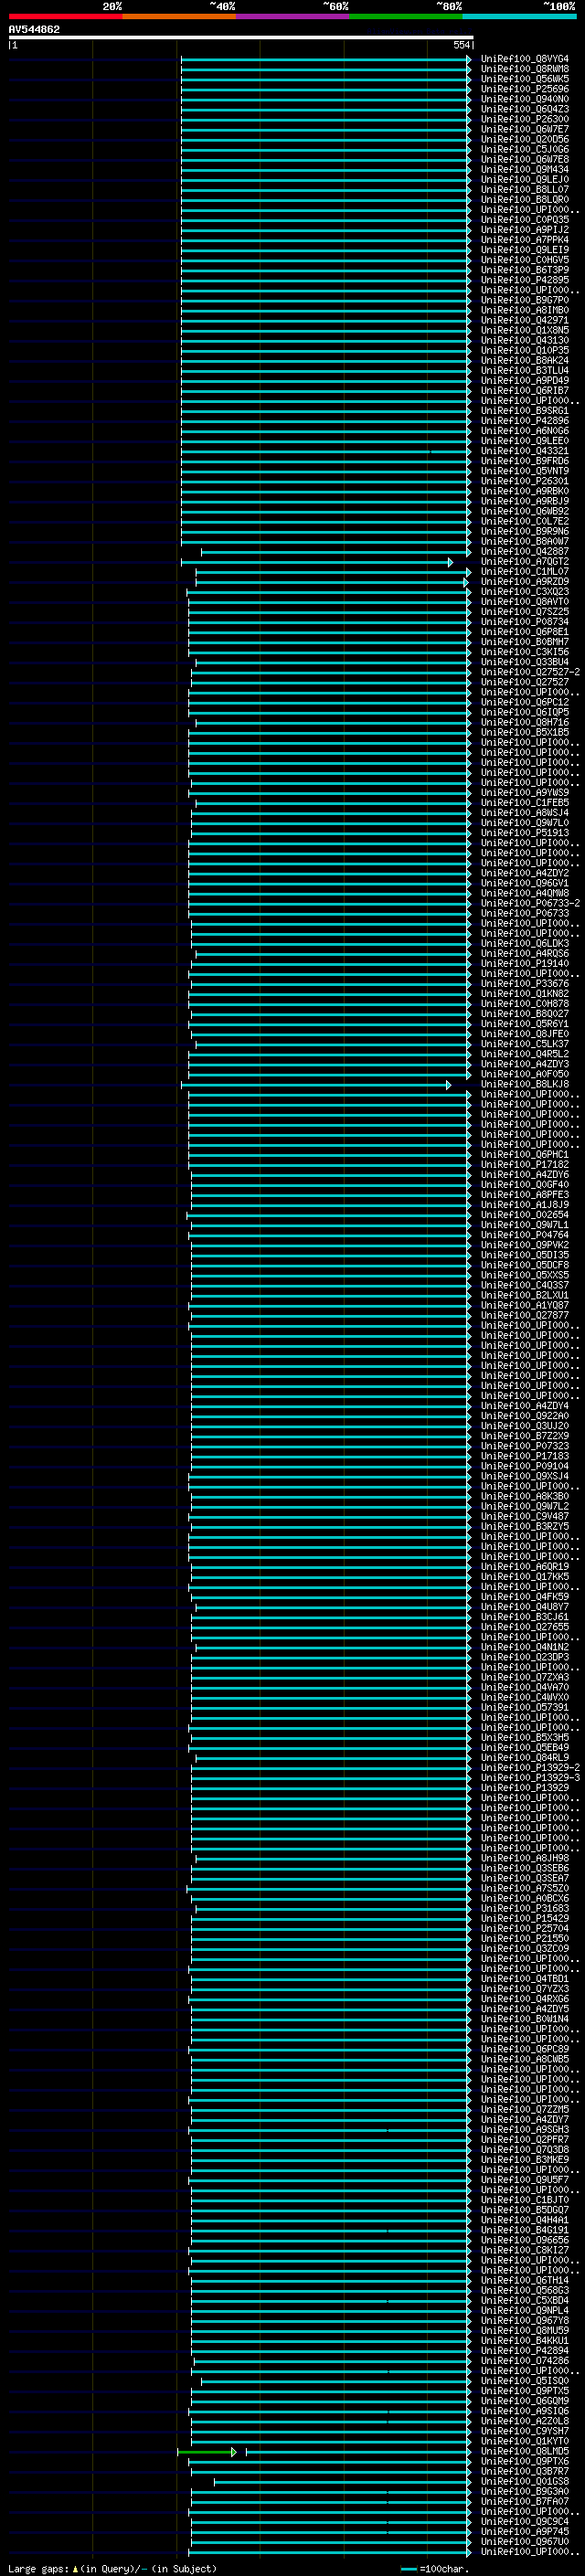This screenshot has width=585, height=2576.
Task: Click the white query sequence bar
Action: 241,38
